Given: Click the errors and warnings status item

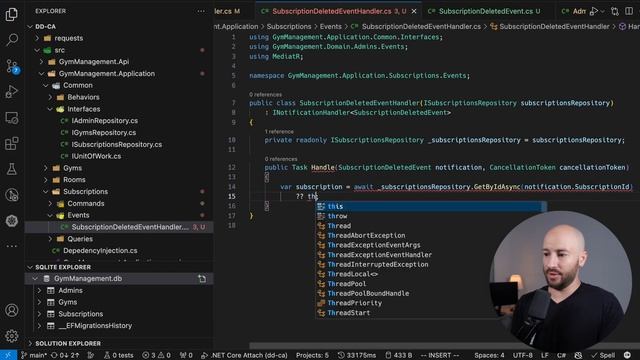Looking at the screenshot, I should (x=156, y=355).
